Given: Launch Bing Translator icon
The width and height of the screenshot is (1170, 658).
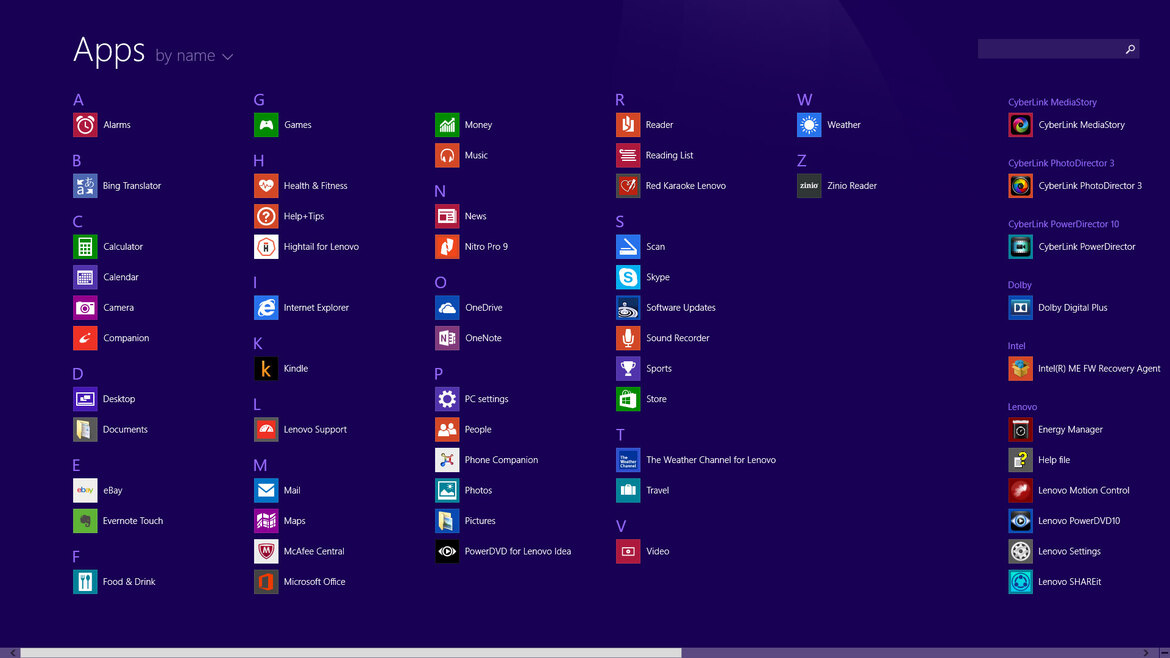Looking at the screenshot, I should (85, 186).
